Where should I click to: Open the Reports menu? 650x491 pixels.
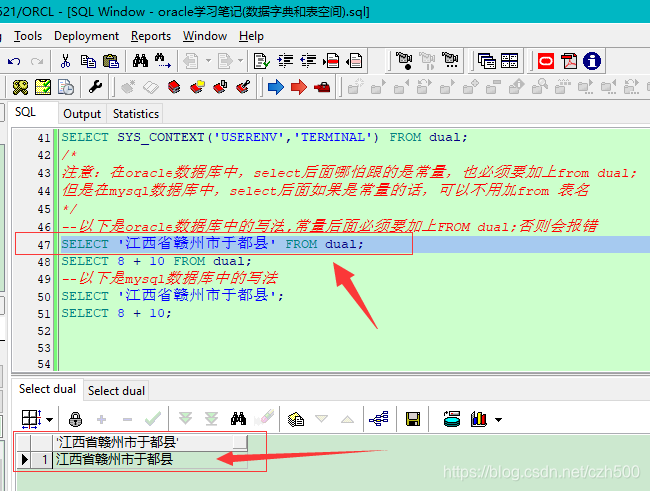coord(151,36)
